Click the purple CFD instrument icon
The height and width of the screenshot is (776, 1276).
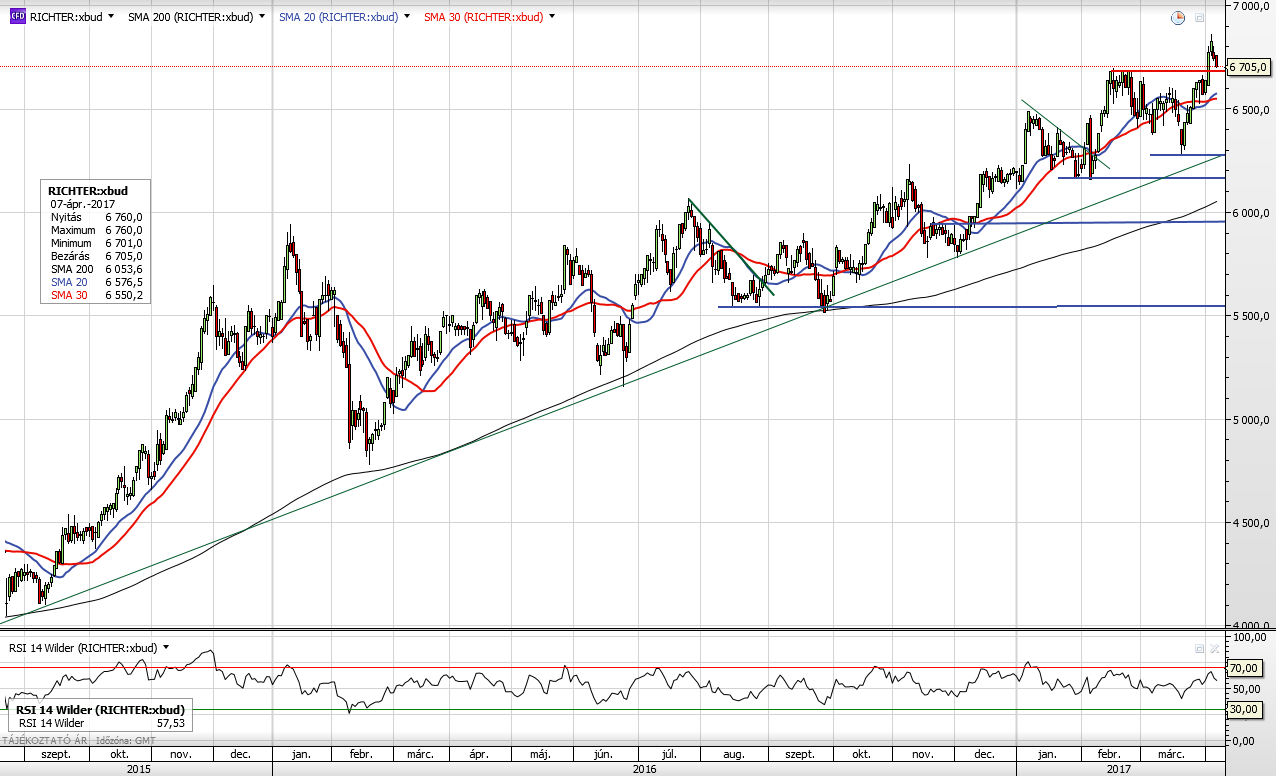click(x=17, y=17)
